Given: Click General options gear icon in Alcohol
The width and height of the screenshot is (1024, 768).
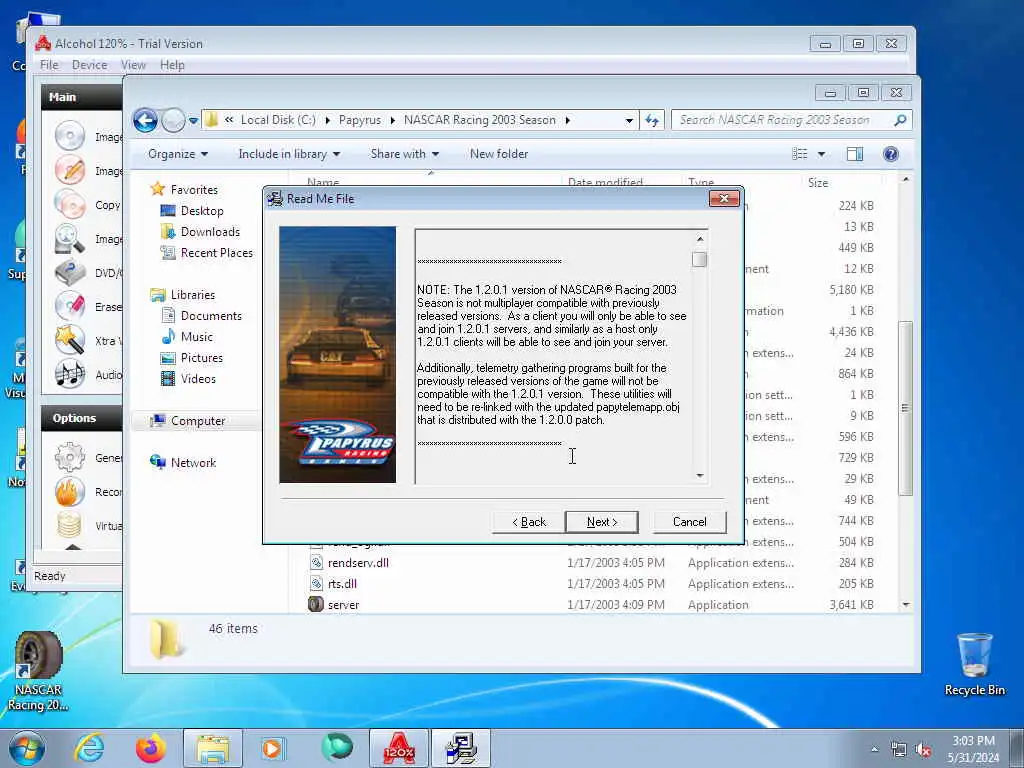Looking at the screenshot, I should click(70, 457).
